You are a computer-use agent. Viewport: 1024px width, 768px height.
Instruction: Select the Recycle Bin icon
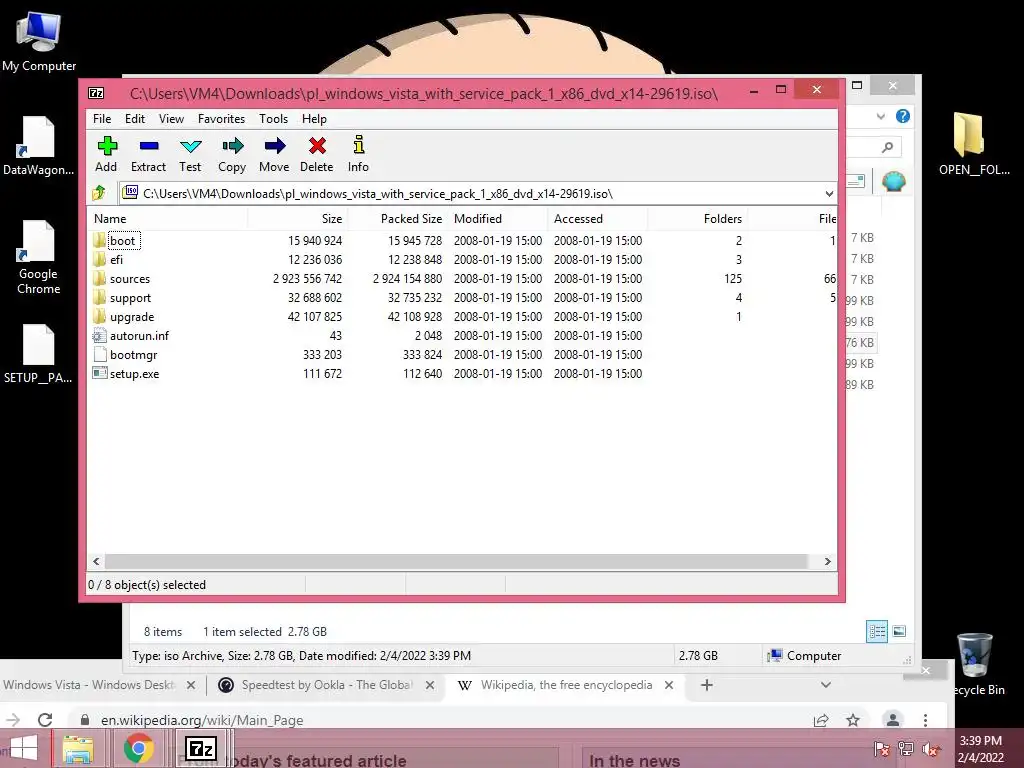point(976,664)
